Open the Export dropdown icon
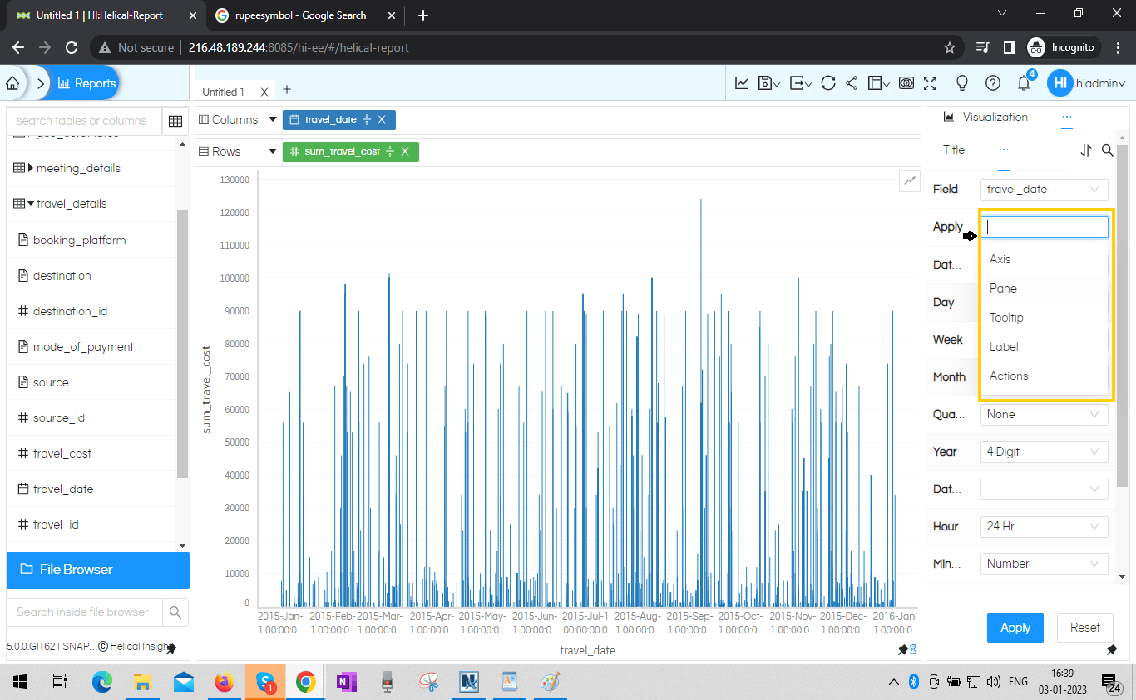 (801, 83)
